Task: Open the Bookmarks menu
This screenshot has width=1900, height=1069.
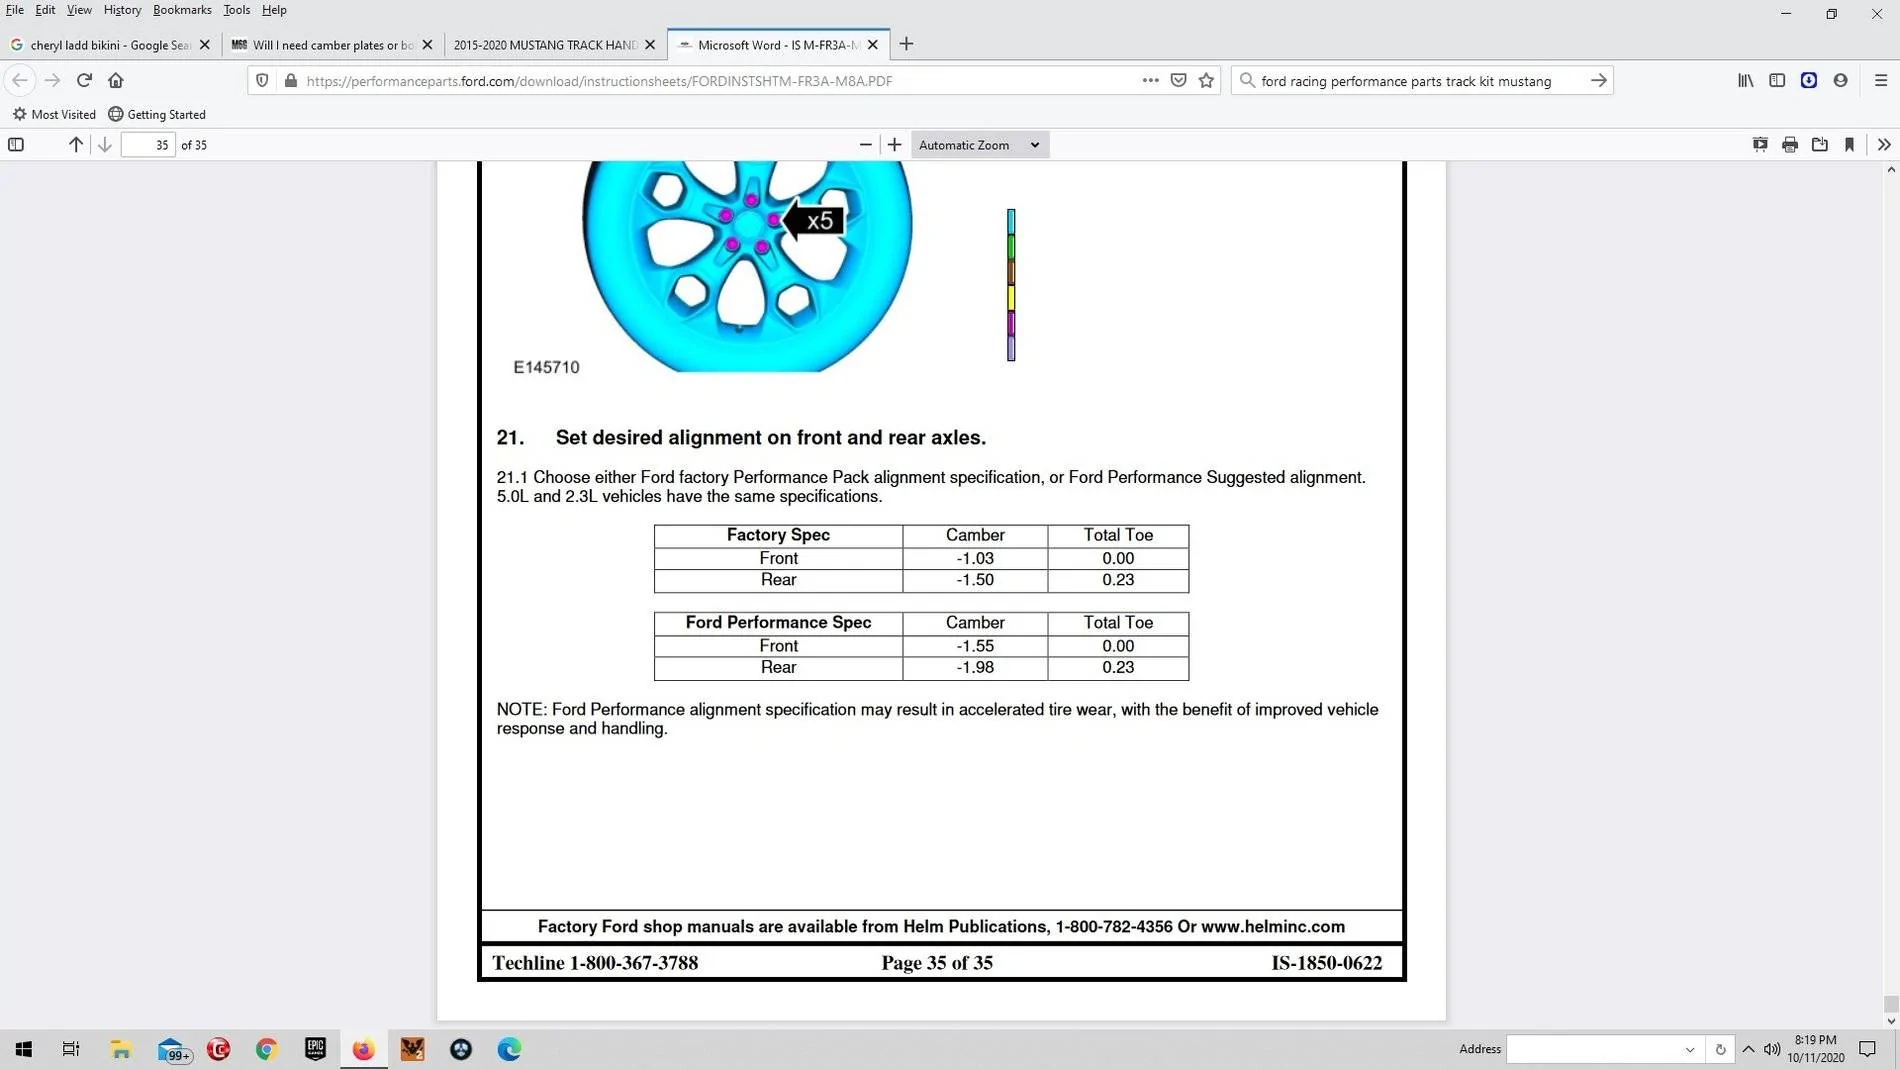Action: tap(182, 10)
